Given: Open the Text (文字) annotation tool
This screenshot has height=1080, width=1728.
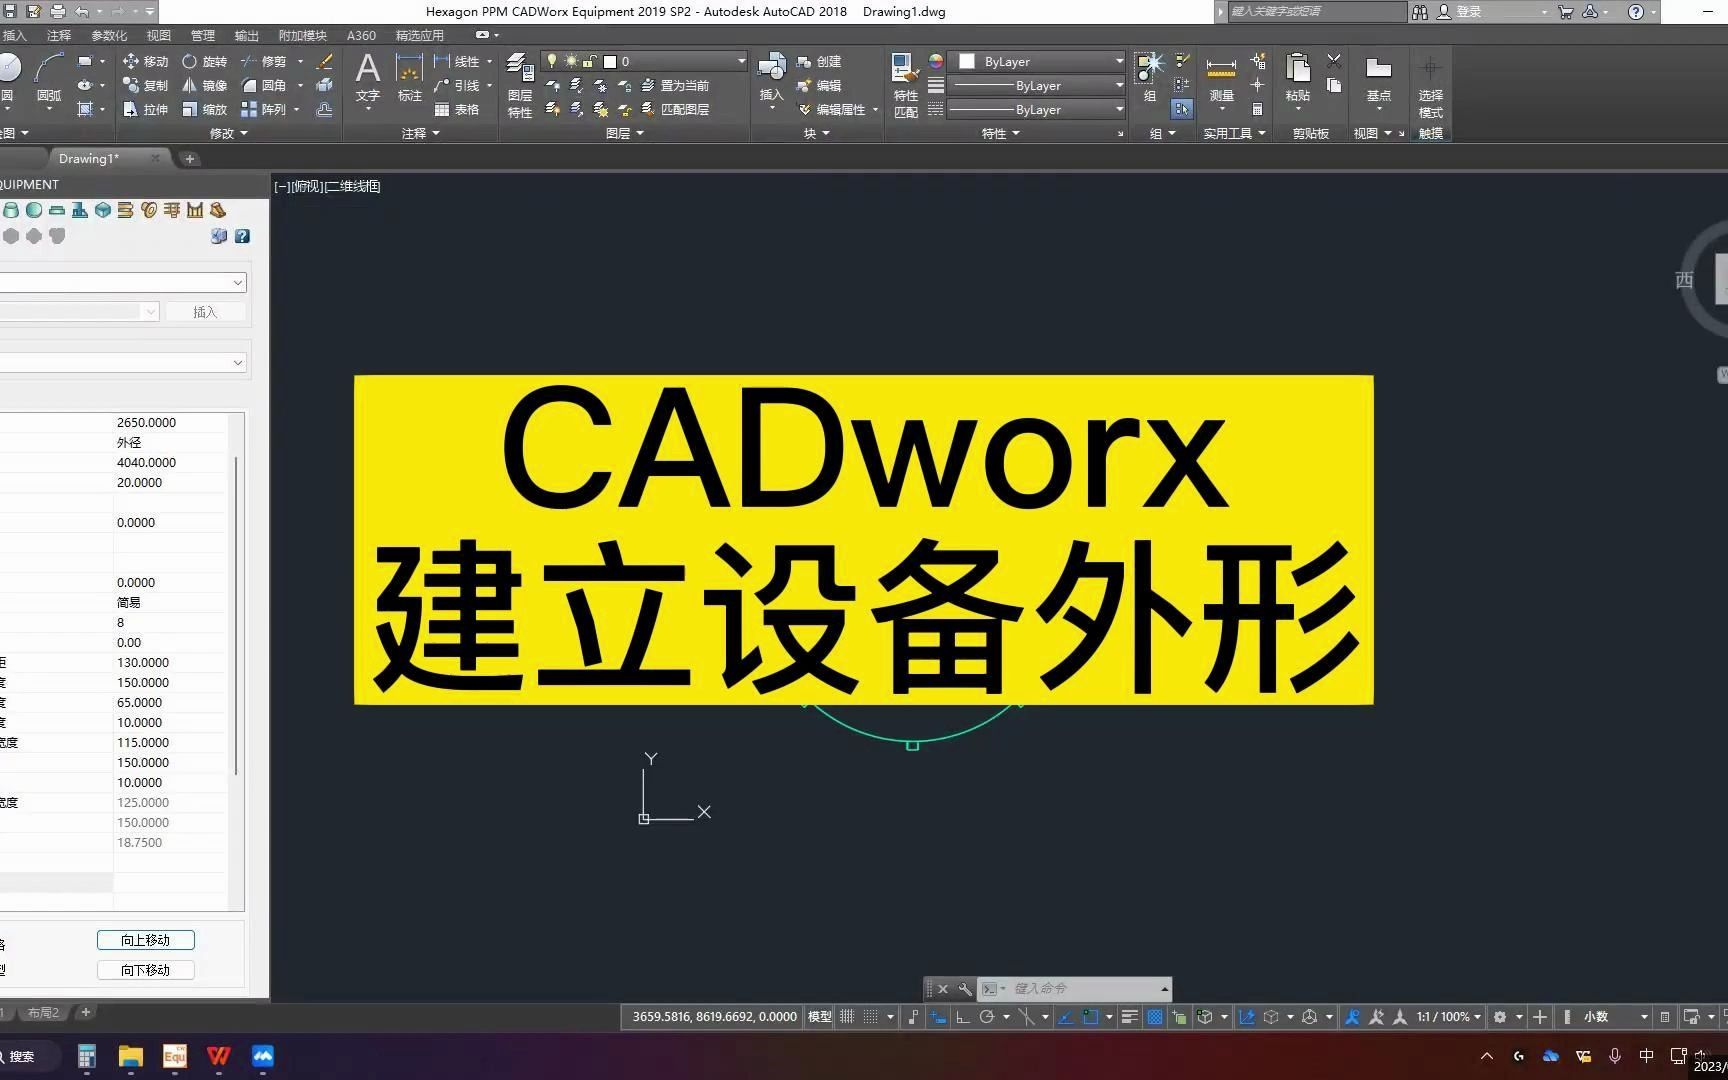Looking at the screenshot, I should point(368,77).
